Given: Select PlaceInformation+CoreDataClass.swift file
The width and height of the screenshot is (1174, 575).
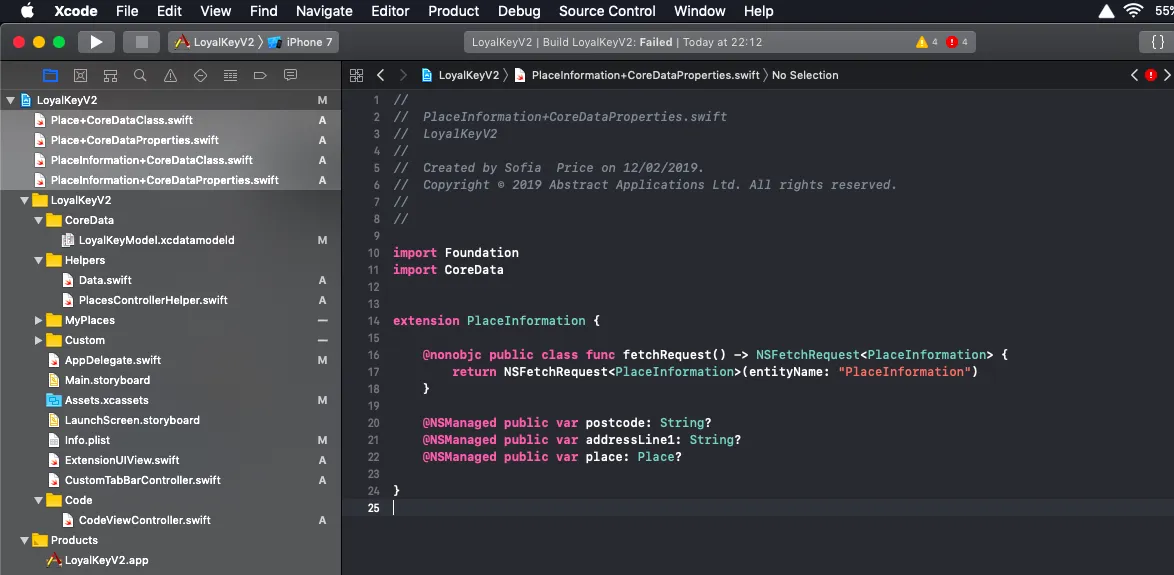Looking at the screenshot, I should pyautogui.click(x=170, y=160).
